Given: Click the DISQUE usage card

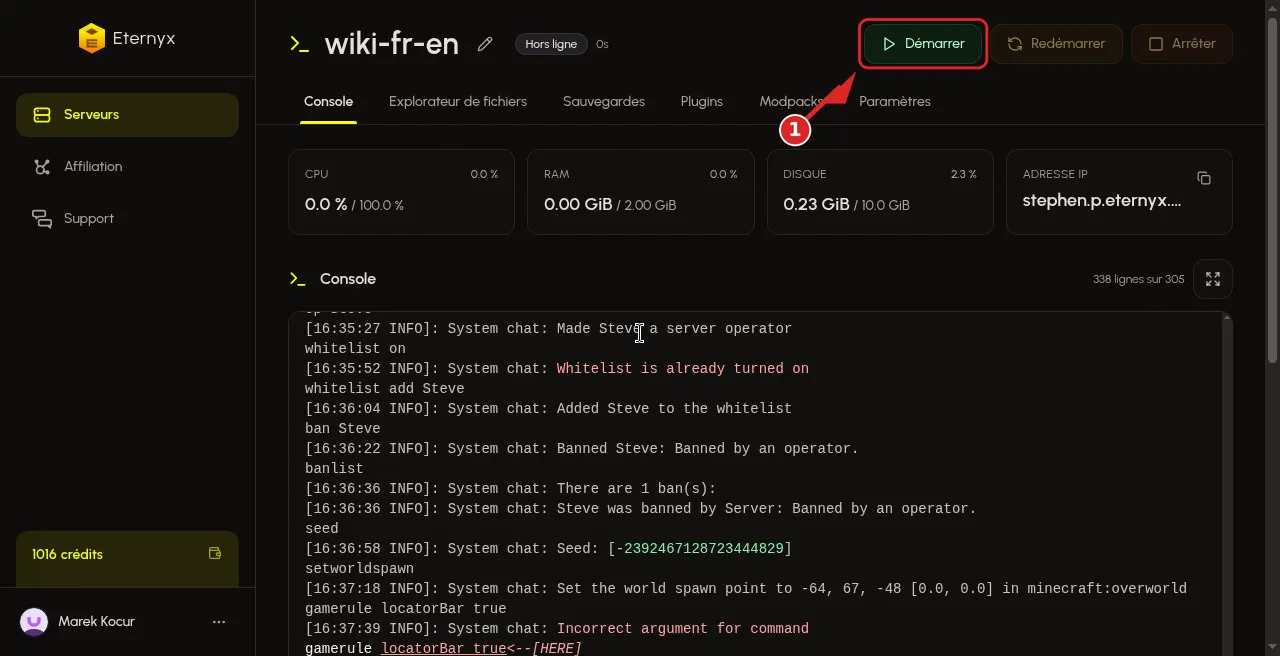Looking at the screenshot, I should (x=880, y=192).
